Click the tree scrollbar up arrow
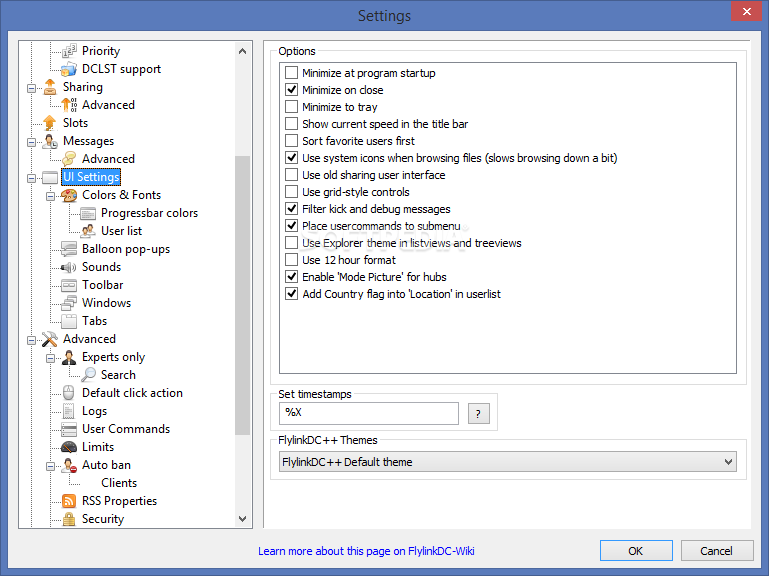Image resolution: width=769 pixels, height=576 pixels. [242, 51]
